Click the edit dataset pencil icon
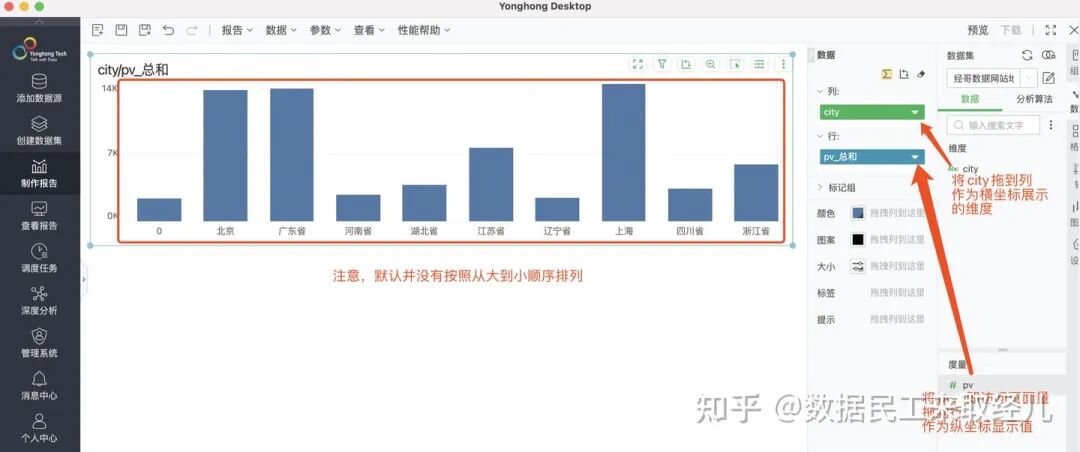Viewport: 1080px width, 452px height. click(x=1048, y=78)
